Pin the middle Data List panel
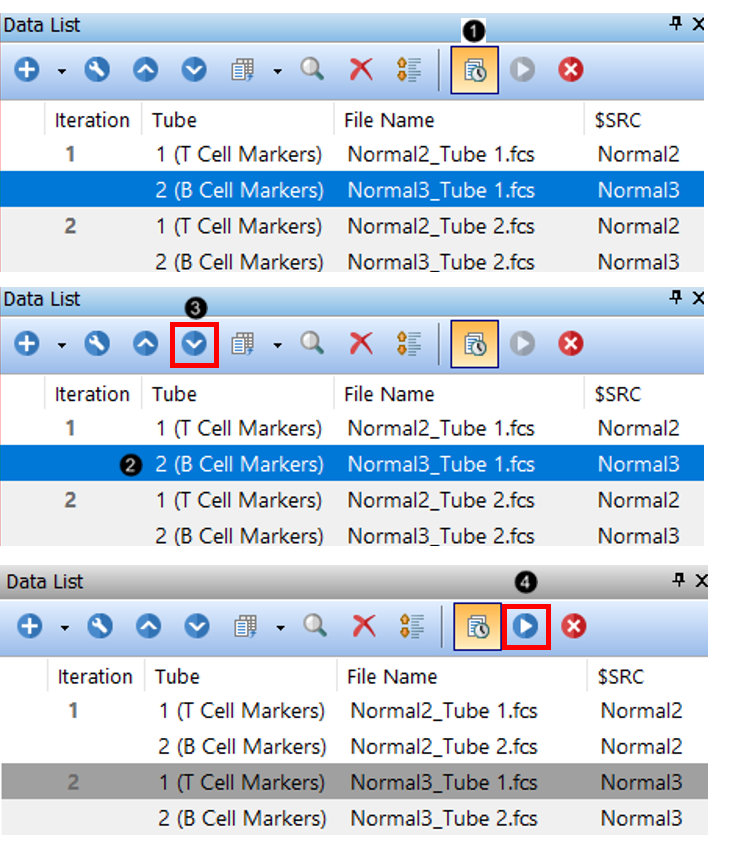This screenshot has height=842, width=754. (676, 297)
